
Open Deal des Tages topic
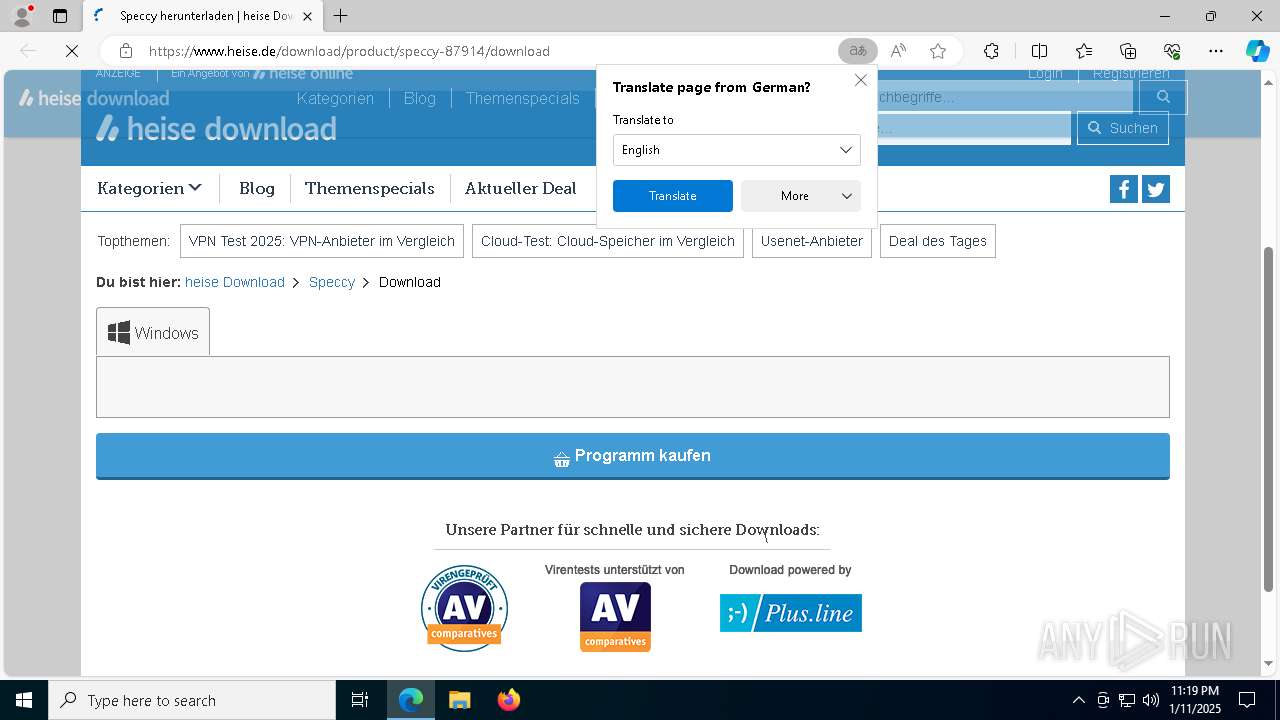pos(938,241)
